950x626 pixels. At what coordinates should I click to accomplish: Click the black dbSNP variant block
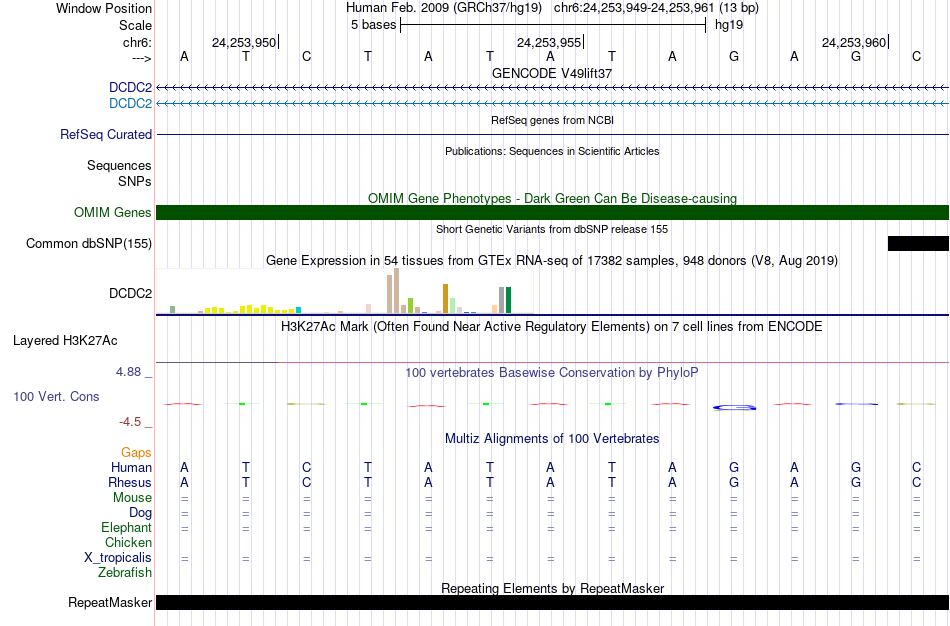tap(918, 244)
